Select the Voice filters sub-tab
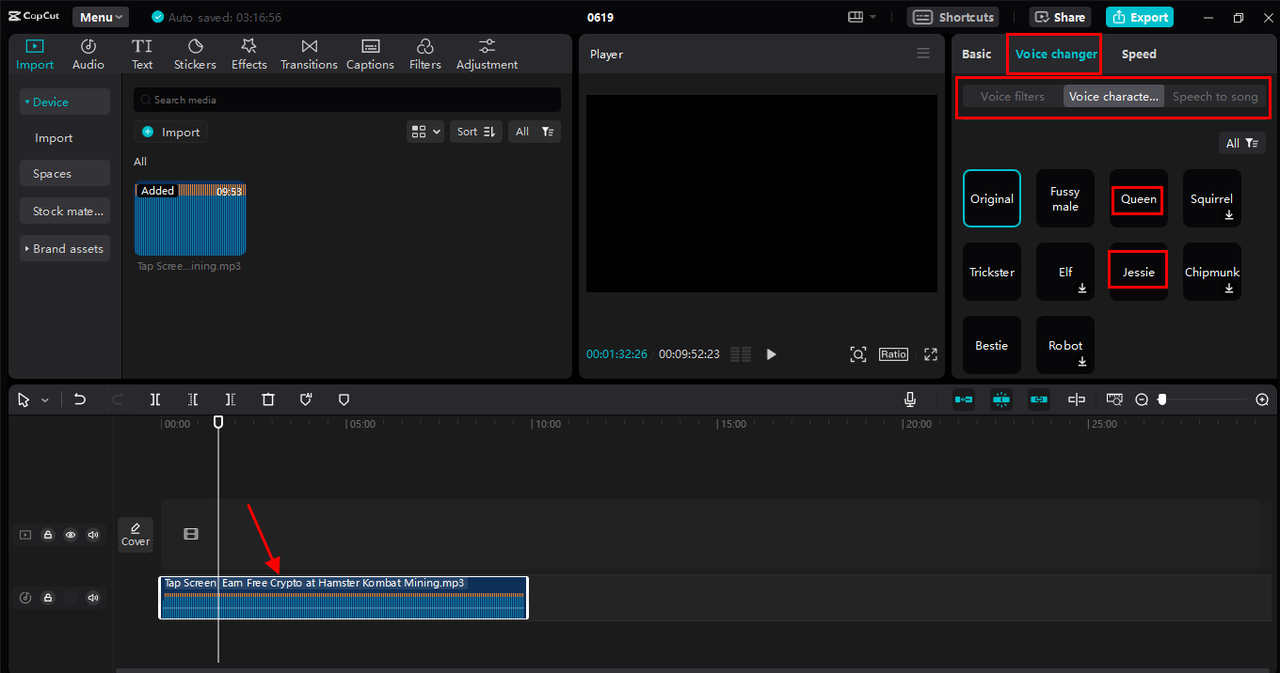The height and width of the screenshot is (673, 1280). (1013, 96)
